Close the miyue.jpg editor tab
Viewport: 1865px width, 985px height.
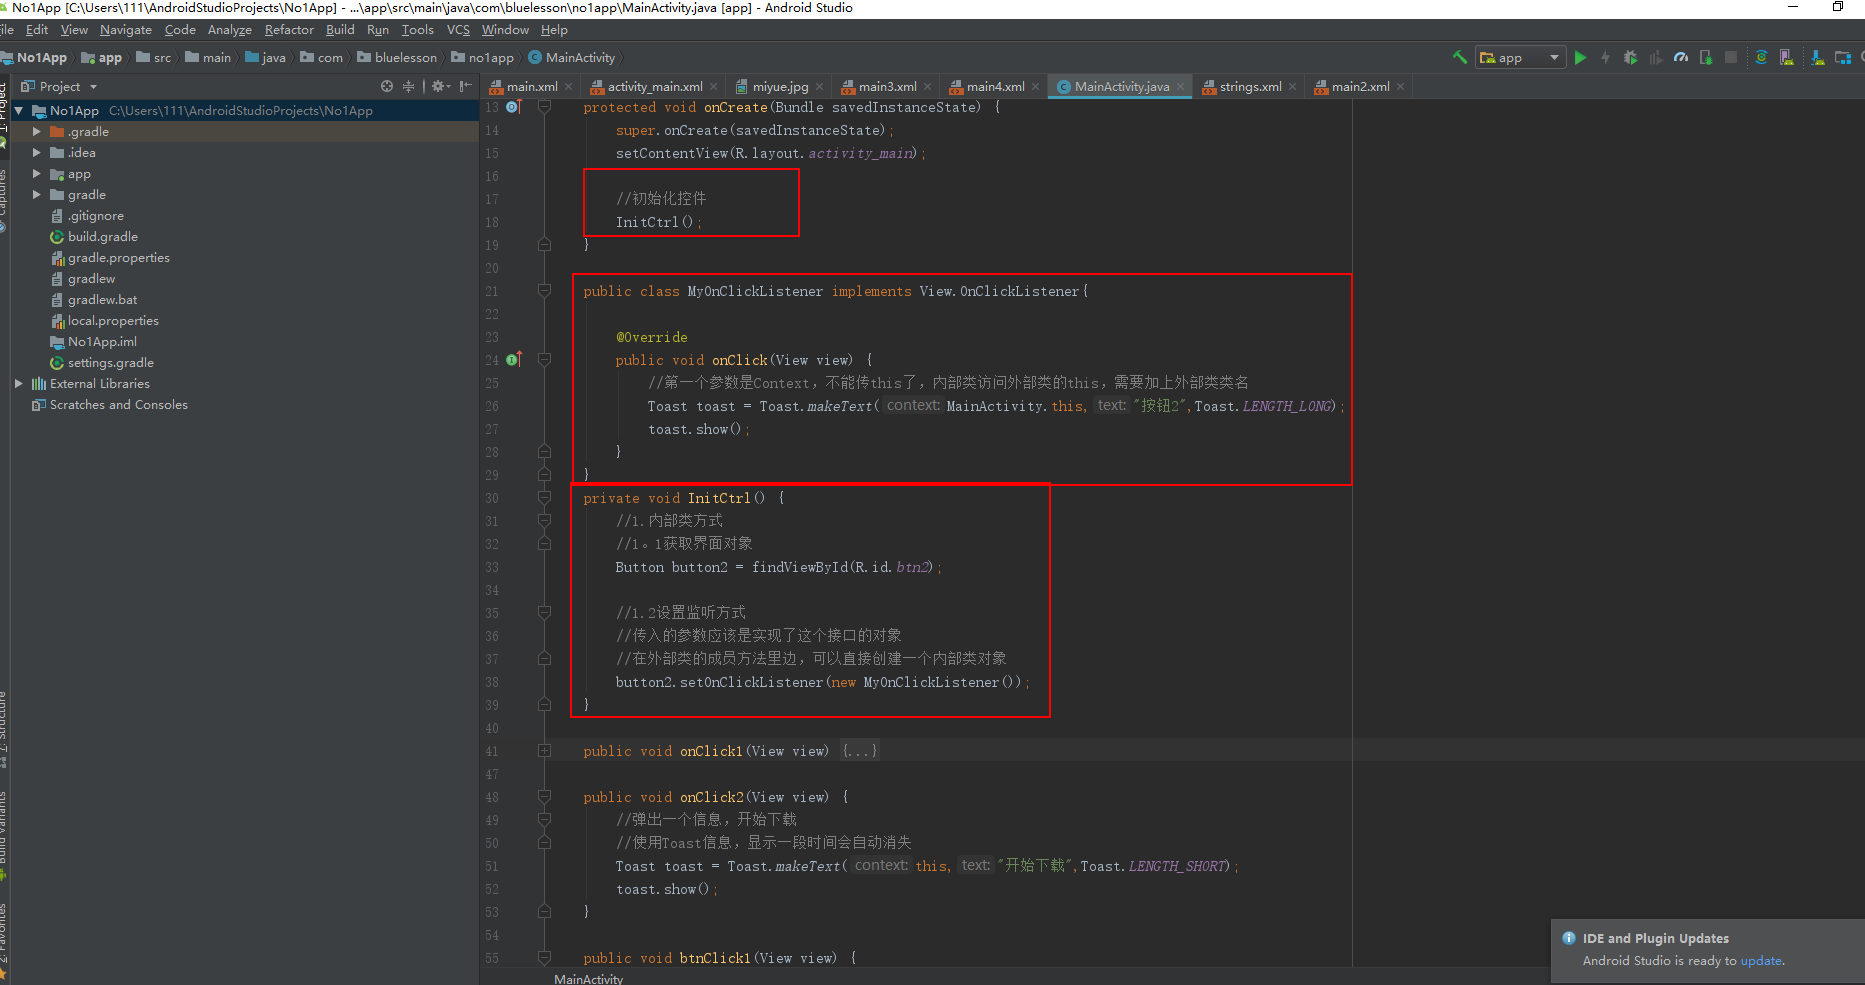(819, 87)
